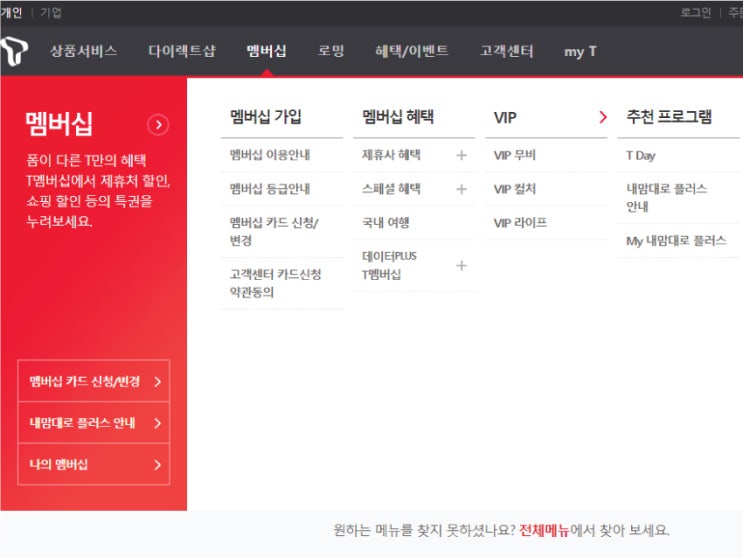Open the 로밍 menu
743x558 pixels.
pyautogui.click(x=331, y=51)
